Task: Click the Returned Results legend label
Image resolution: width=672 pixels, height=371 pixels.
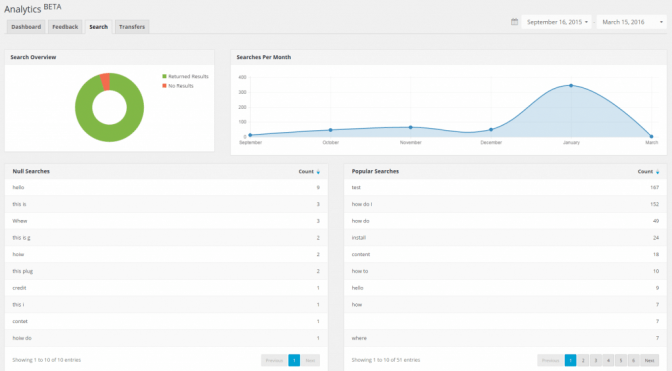Action: [x=188, y=76]
